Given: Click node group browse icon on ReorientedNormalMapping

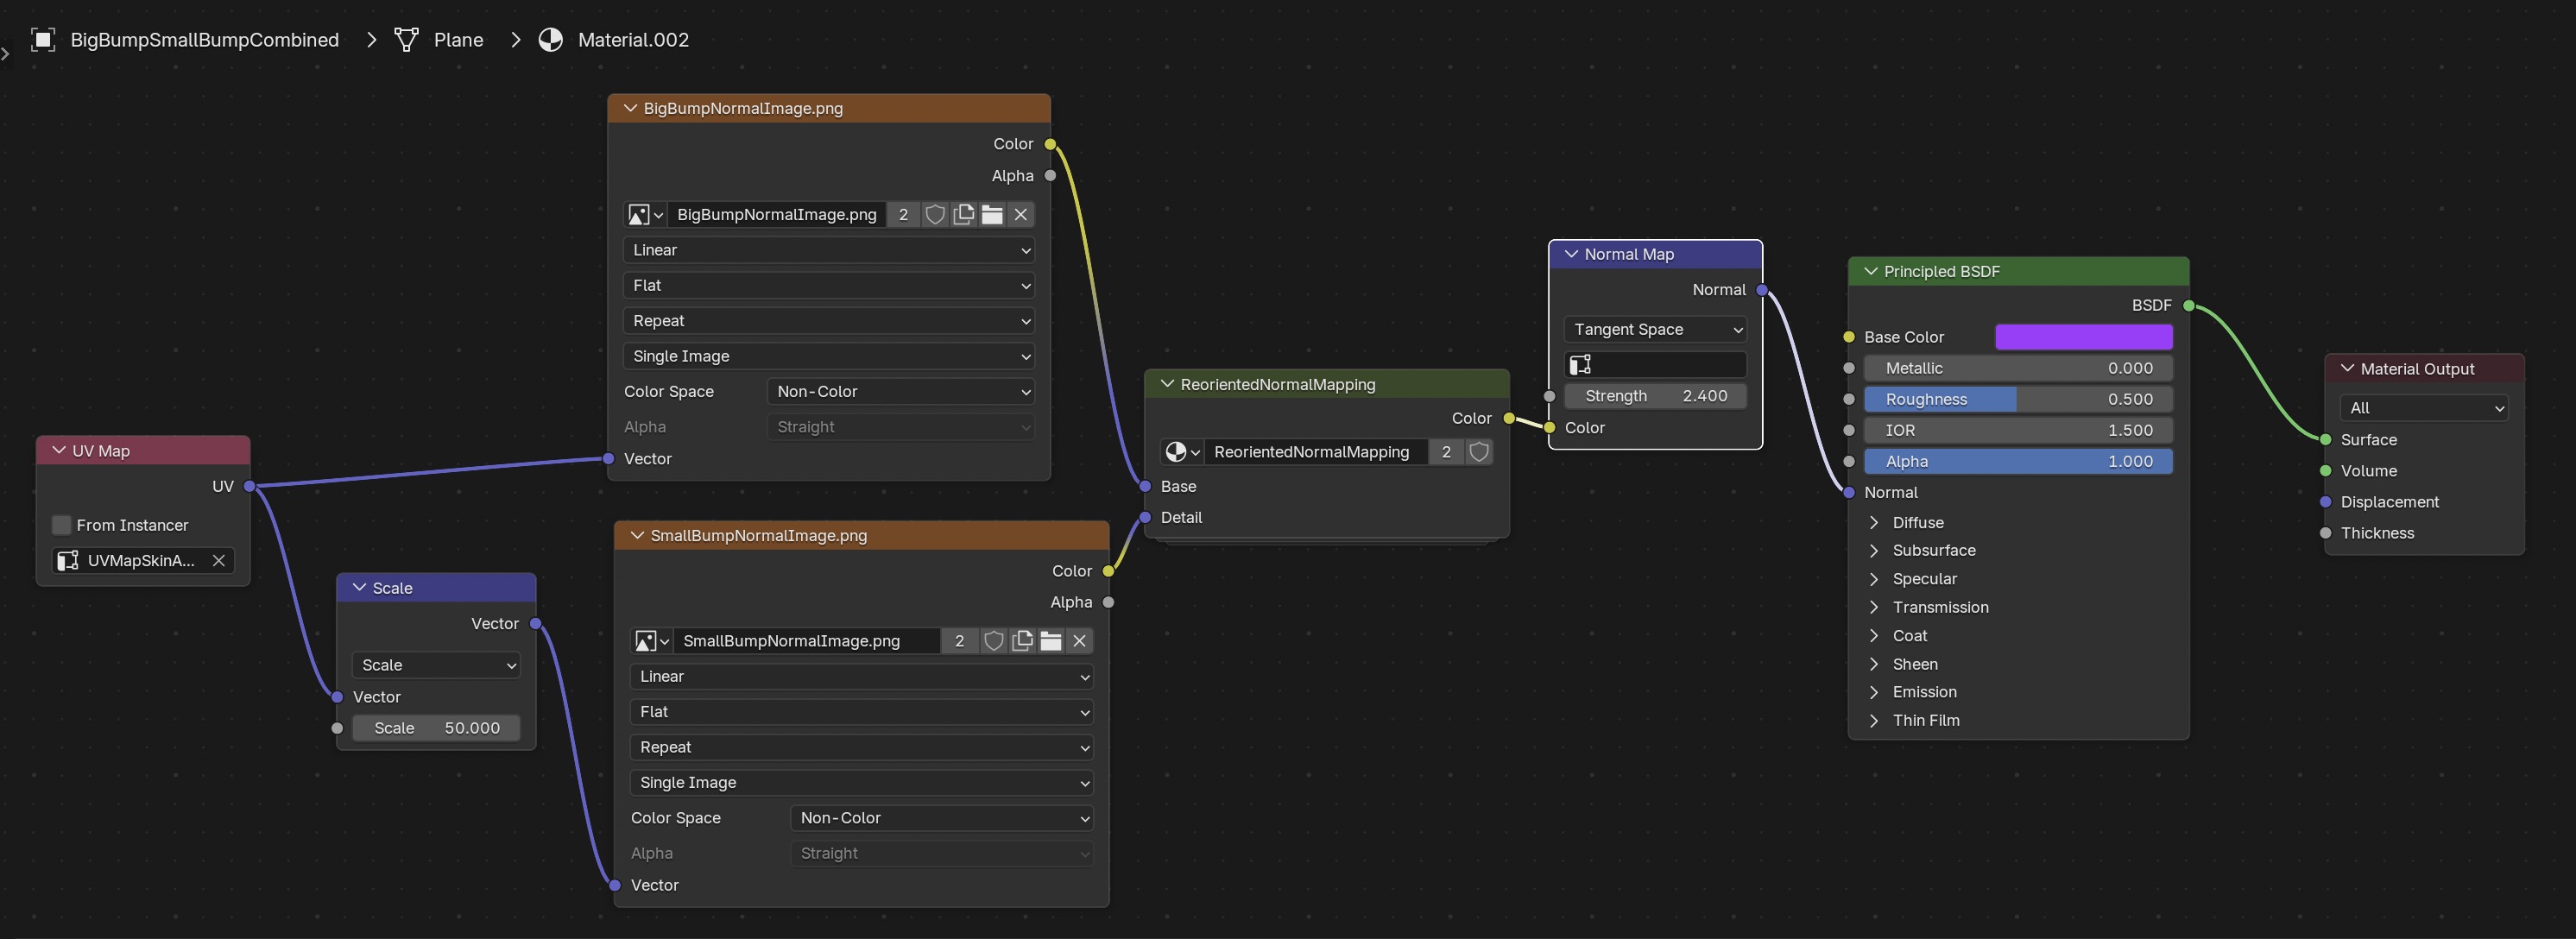Looking at the screenshot, I should (1181, 452).
